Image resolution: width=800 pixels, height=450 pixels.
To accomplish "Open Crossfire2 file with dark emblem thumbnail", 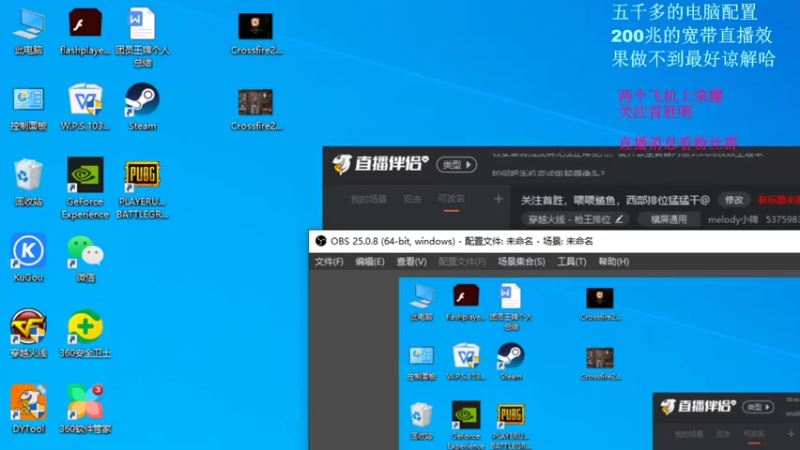I will (256, 34).
